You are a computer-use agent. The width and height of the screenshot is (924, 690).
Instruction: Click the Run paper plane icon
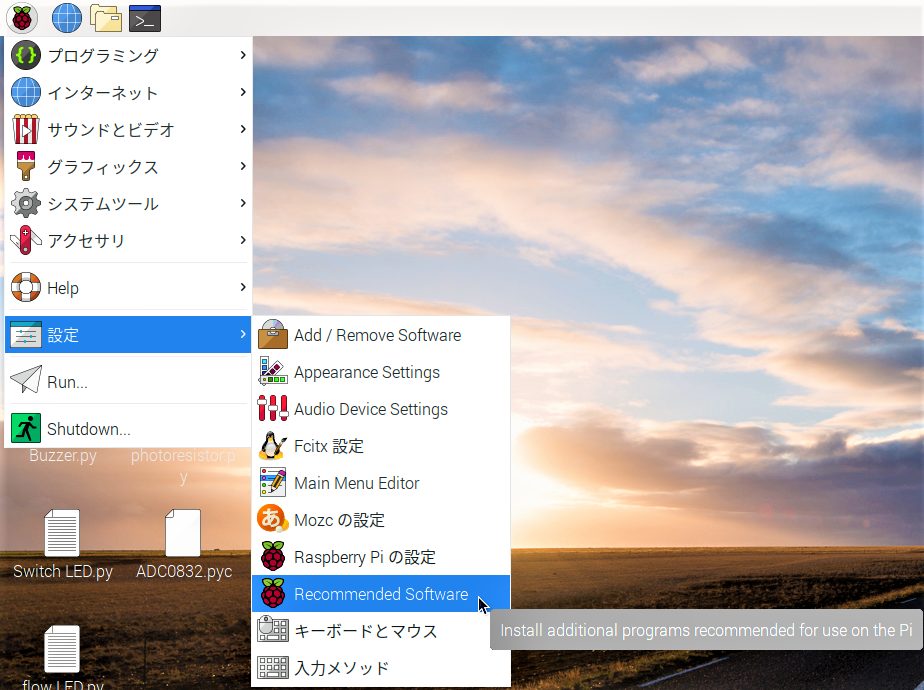tap(25, 380)
